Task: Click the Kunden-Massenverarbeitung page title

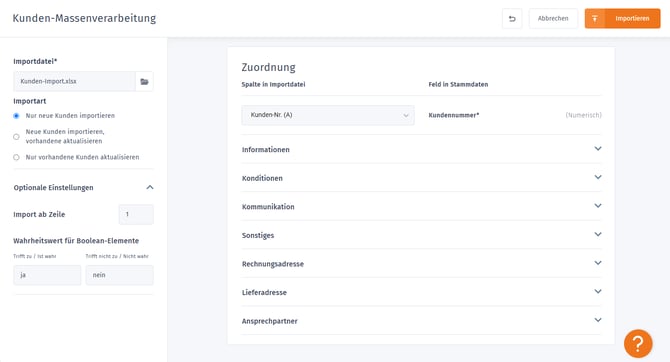Action: pyautogui.click(x=84, y=18)
